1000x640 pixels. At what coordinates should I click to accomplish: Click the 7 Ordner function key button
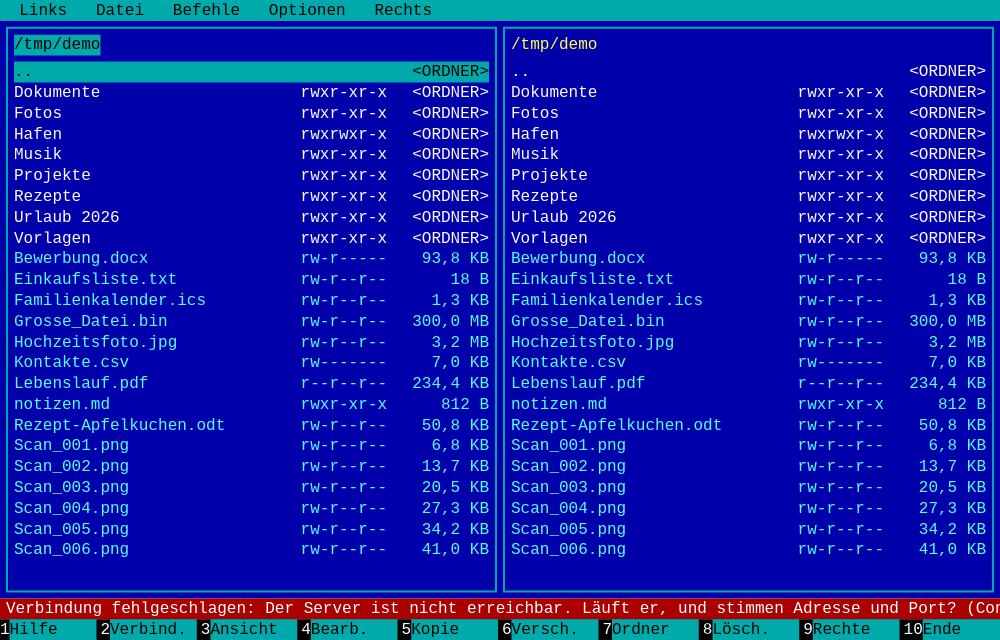tap(650, 629)
